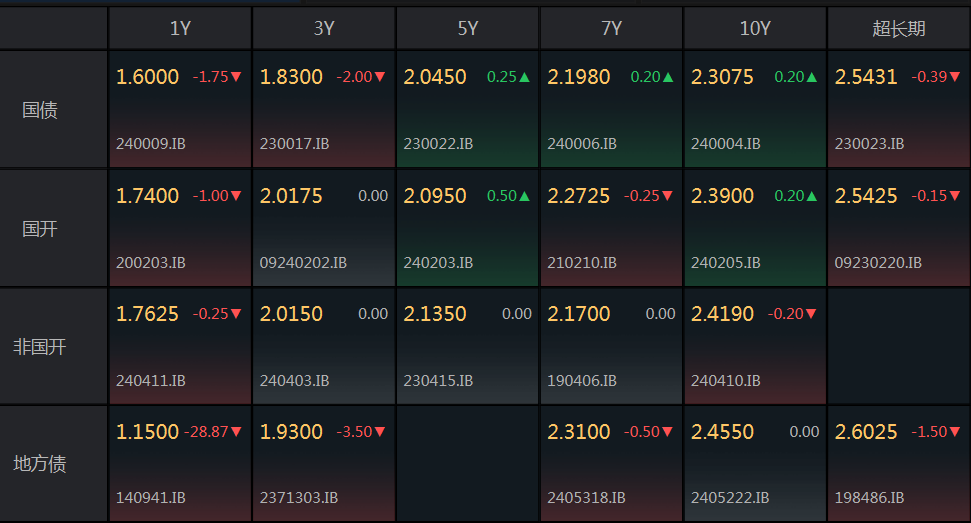The image size is (971, 523).
Task: Open bond code 09240202.IB
Action: 303,263
